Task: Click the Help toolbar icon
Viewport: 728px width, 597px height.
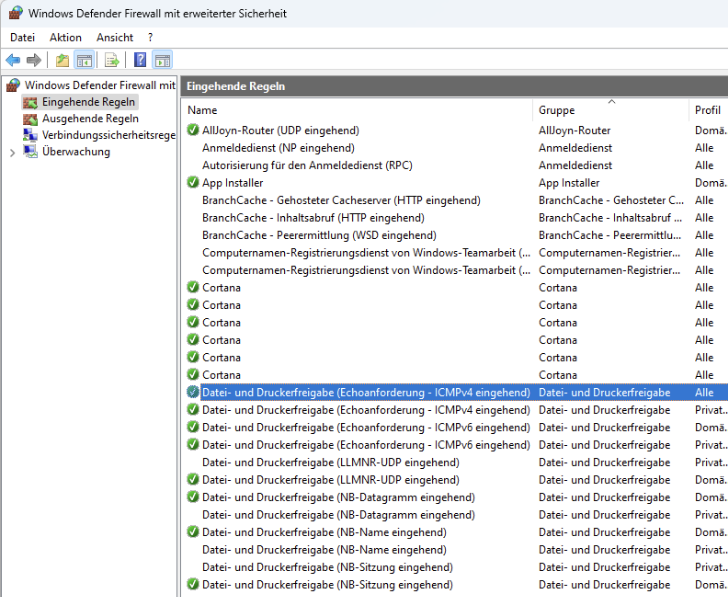Action: pyautogui.click(x=140, y=60)
